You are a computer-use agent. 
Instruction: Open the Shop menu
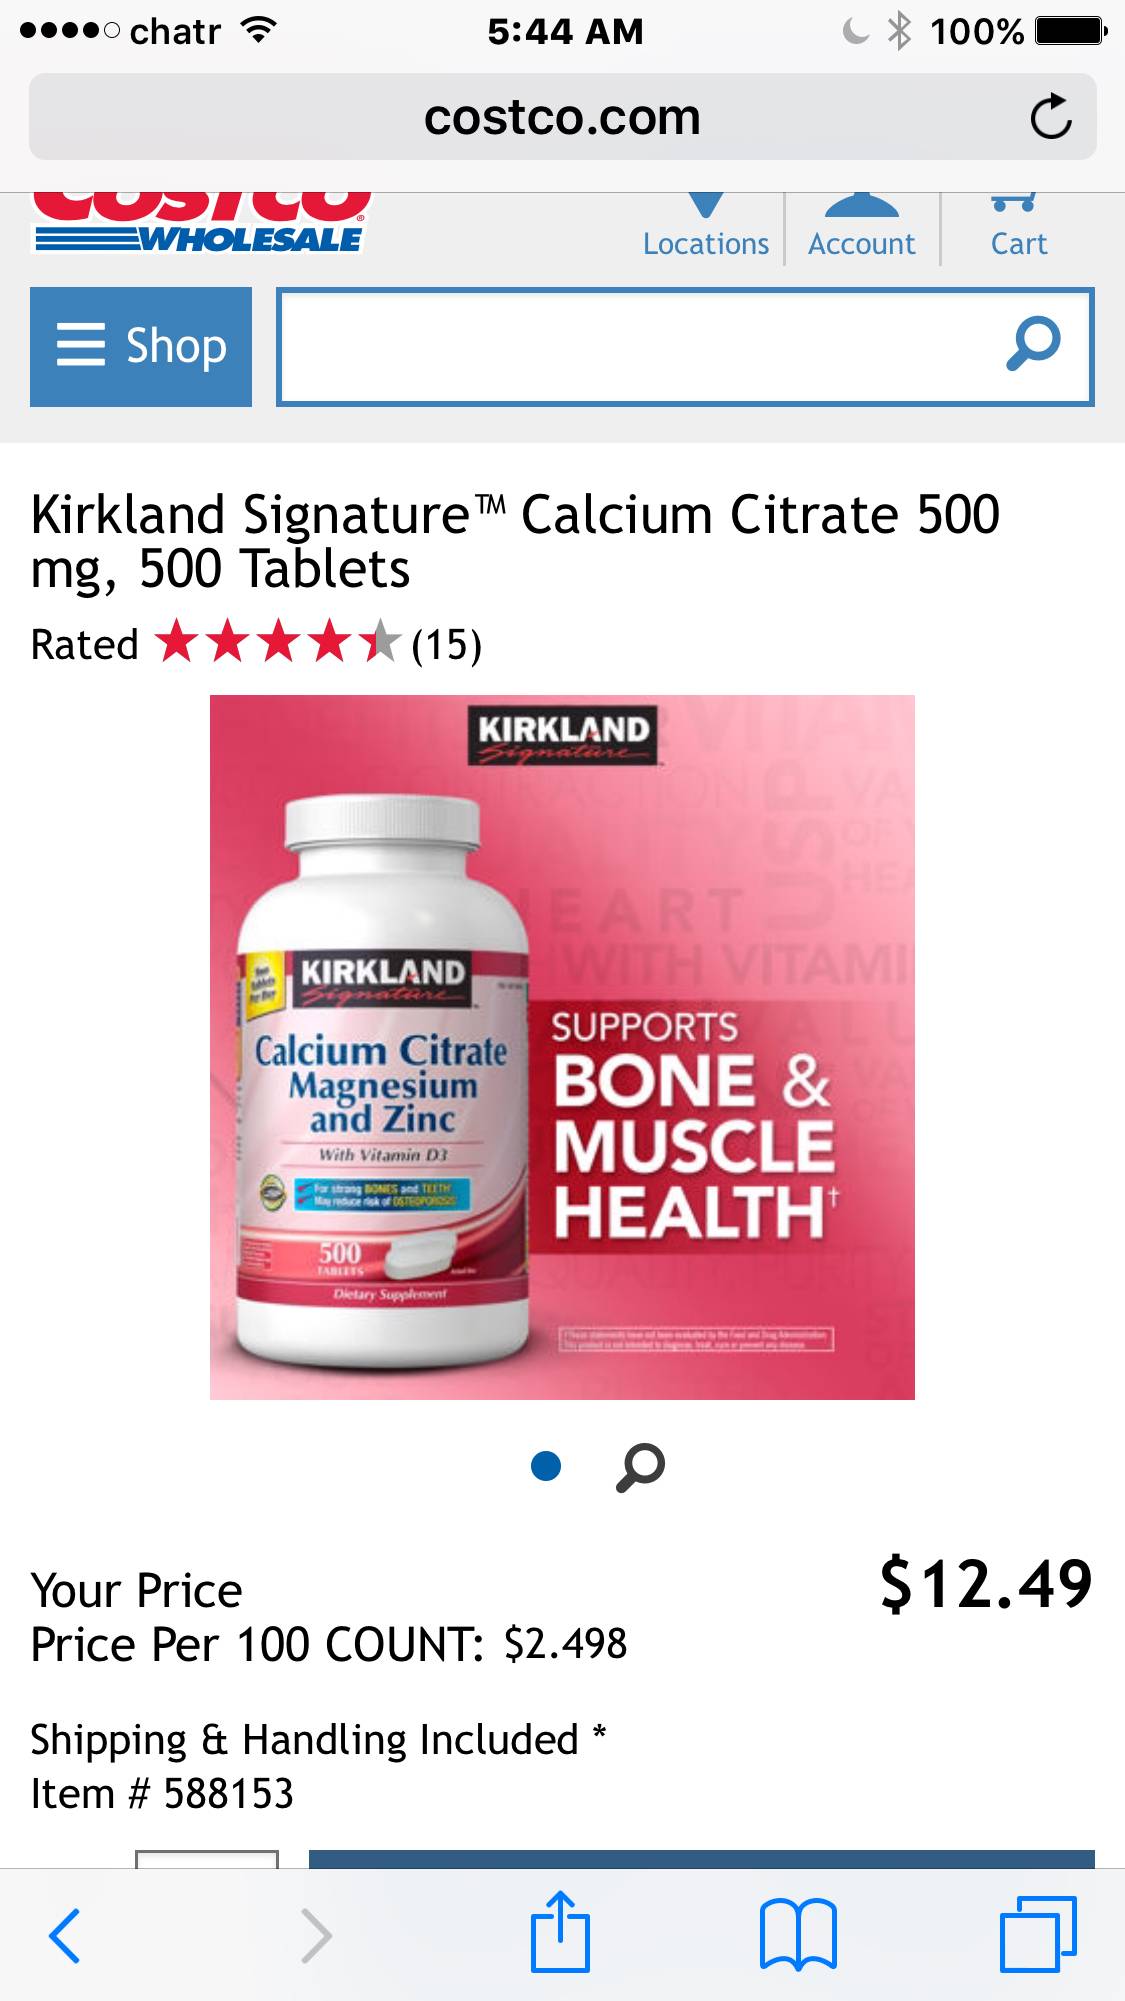click(x=141, y=347)
